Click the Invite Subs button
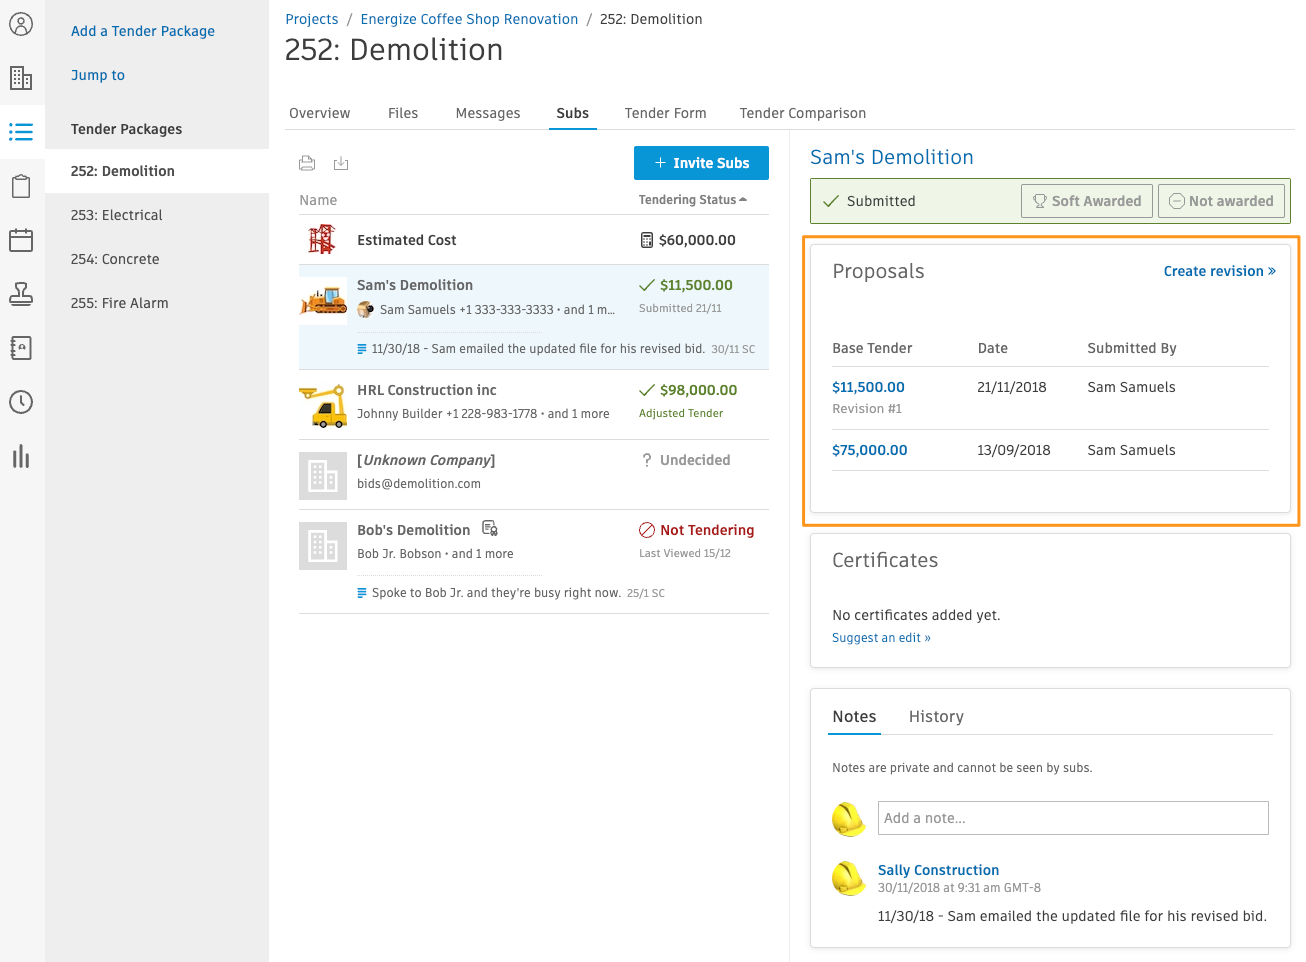This screenshot has height=962, width=1306. coord(701,163)
